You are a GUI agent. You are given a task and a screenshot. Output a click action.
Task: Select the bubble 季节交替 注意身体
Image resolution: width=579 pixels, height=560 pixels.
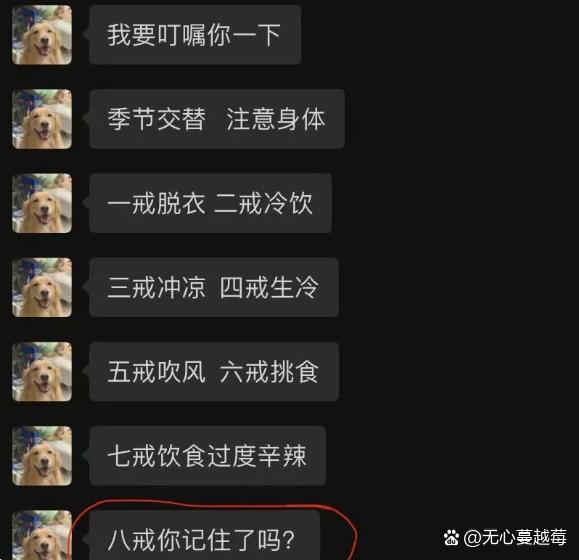point(217,119)
